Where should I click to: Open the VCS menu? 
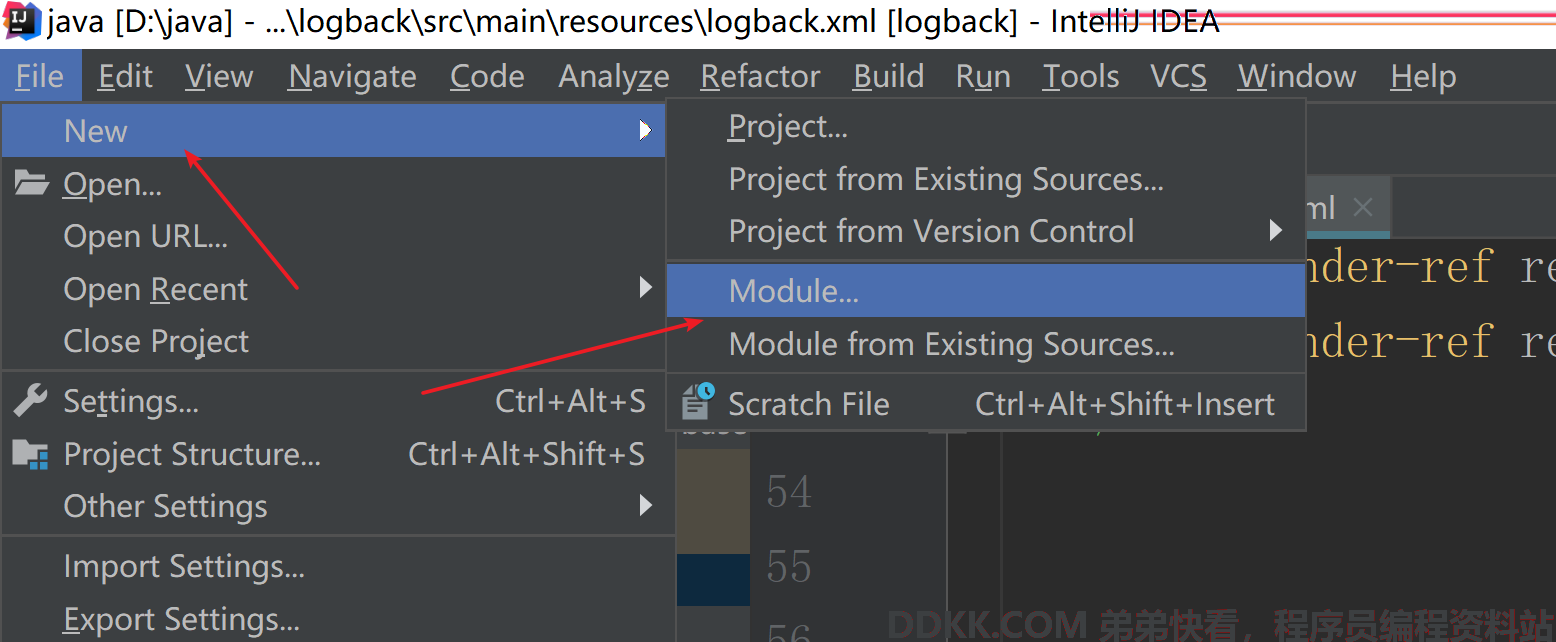[x=1178, y=76]
